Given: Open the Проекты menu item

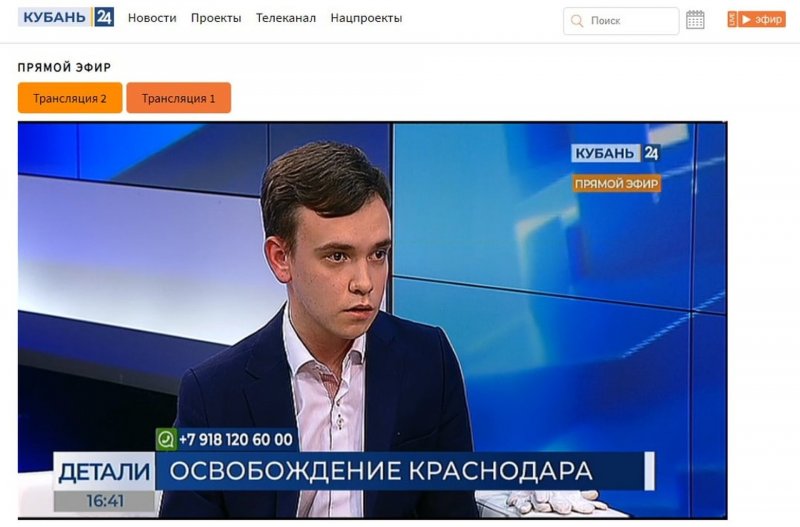Looking at the screenshot, I should 216,18.
